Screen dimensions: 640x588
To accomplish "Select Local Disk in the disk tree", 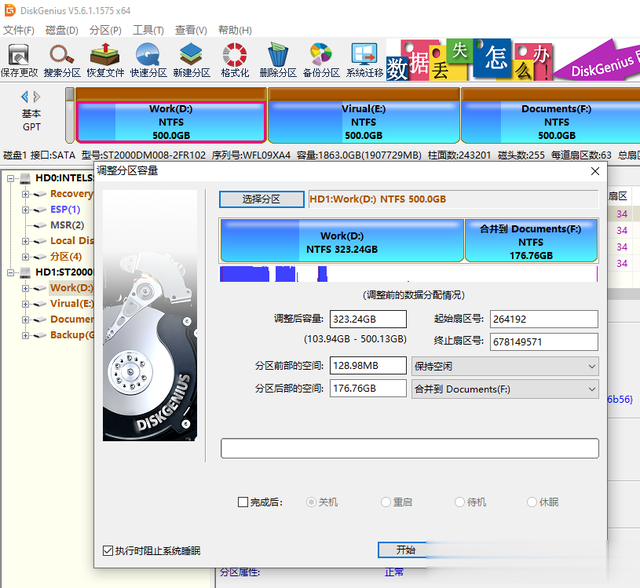I will (x=72, y=241).
